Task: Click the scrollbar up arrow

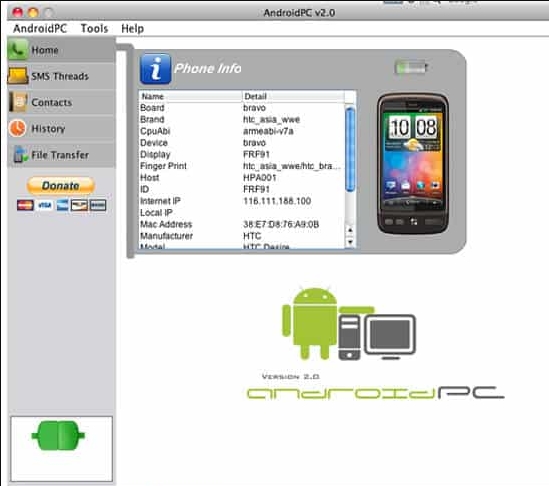Action: 350,230
